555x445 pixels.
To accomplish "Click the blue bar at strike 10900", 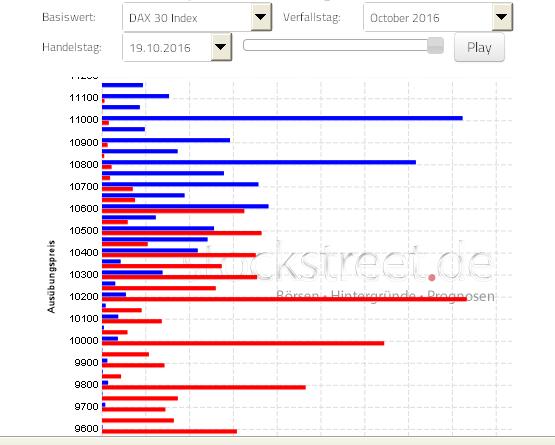I will pos(166,140).
